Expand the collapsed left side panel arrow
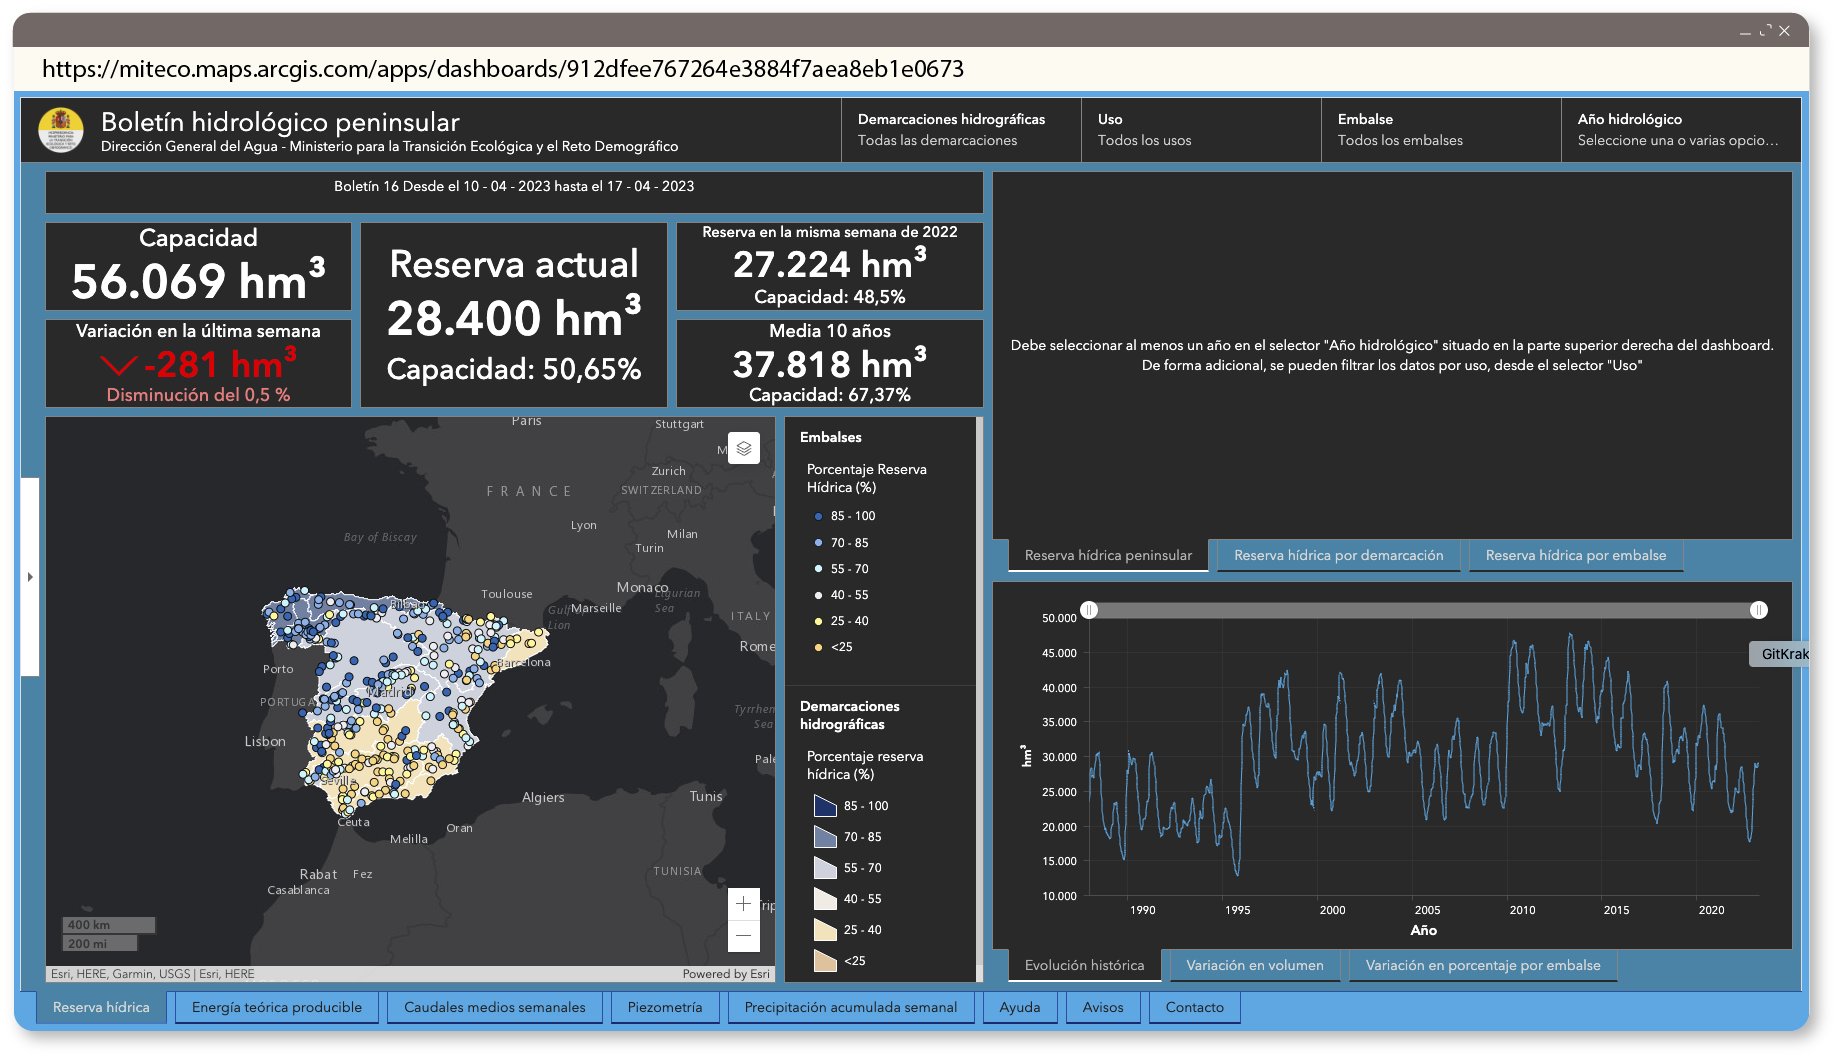 tap(30, 577)
